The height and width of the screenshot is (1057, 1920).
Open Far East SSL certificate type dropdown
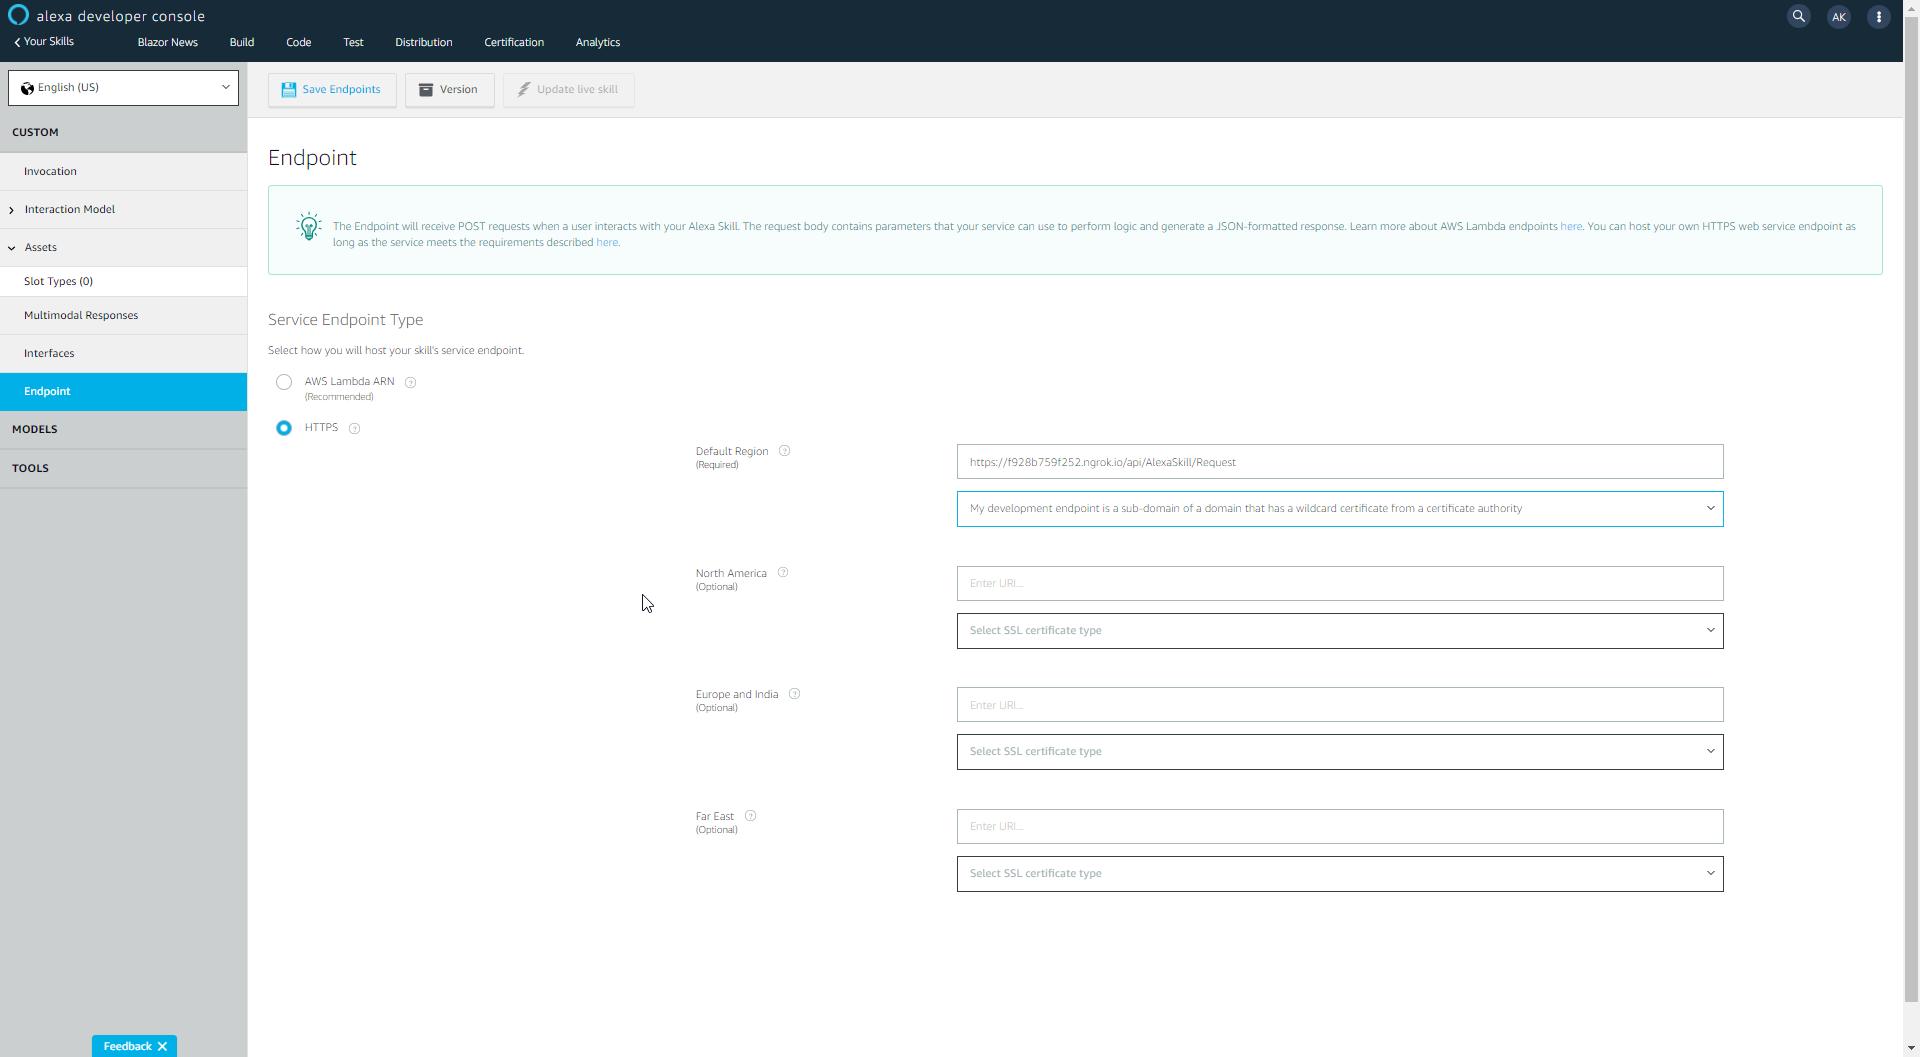pyautogui.click(x=1339, y=874)
